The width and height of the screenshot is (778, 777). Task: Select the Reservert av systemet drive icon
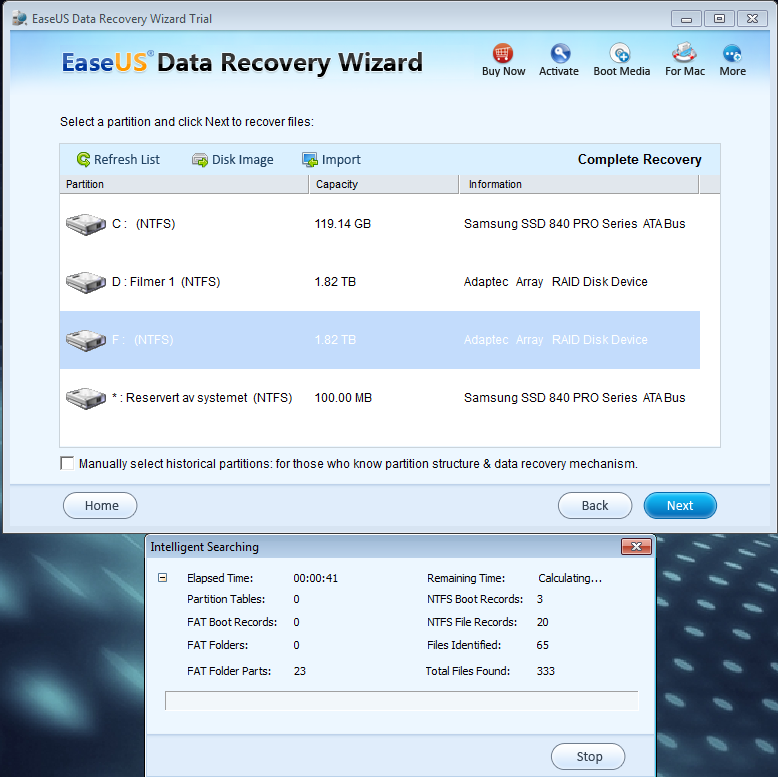86,398
